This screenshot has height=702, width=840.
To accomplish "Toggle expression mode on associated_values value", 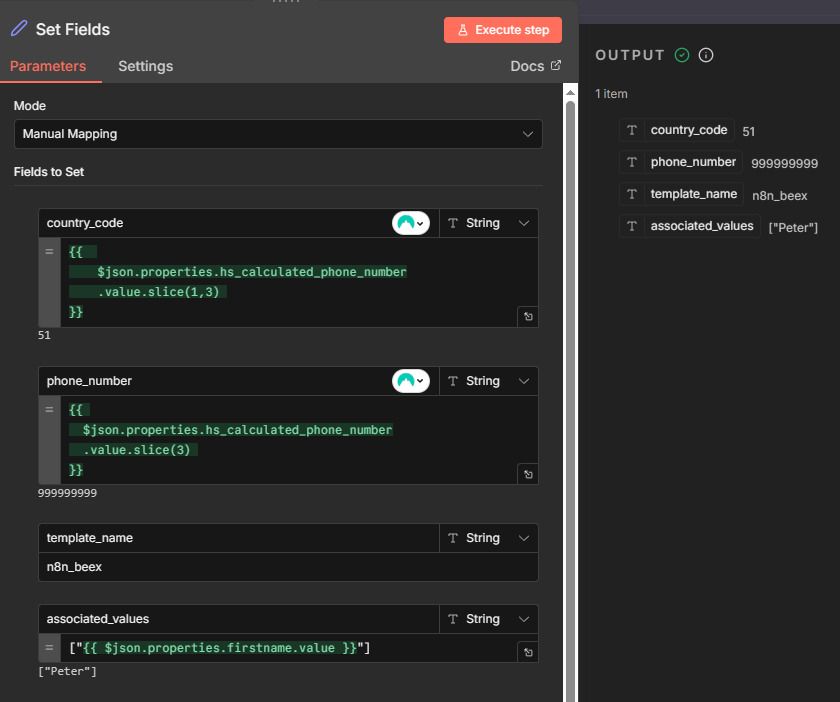I will point(49,648).
